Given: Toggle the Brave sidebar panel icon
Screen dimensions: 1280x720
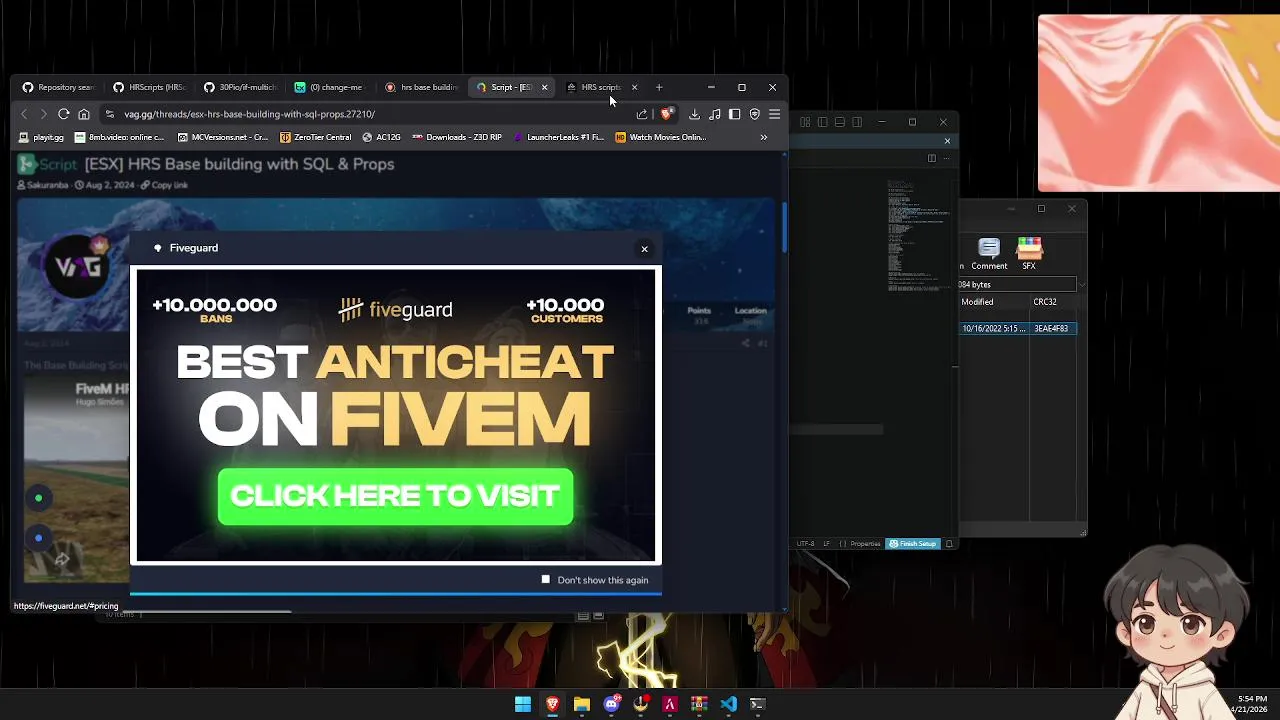Looking at the screenshot, I should [x=734, y=114].
